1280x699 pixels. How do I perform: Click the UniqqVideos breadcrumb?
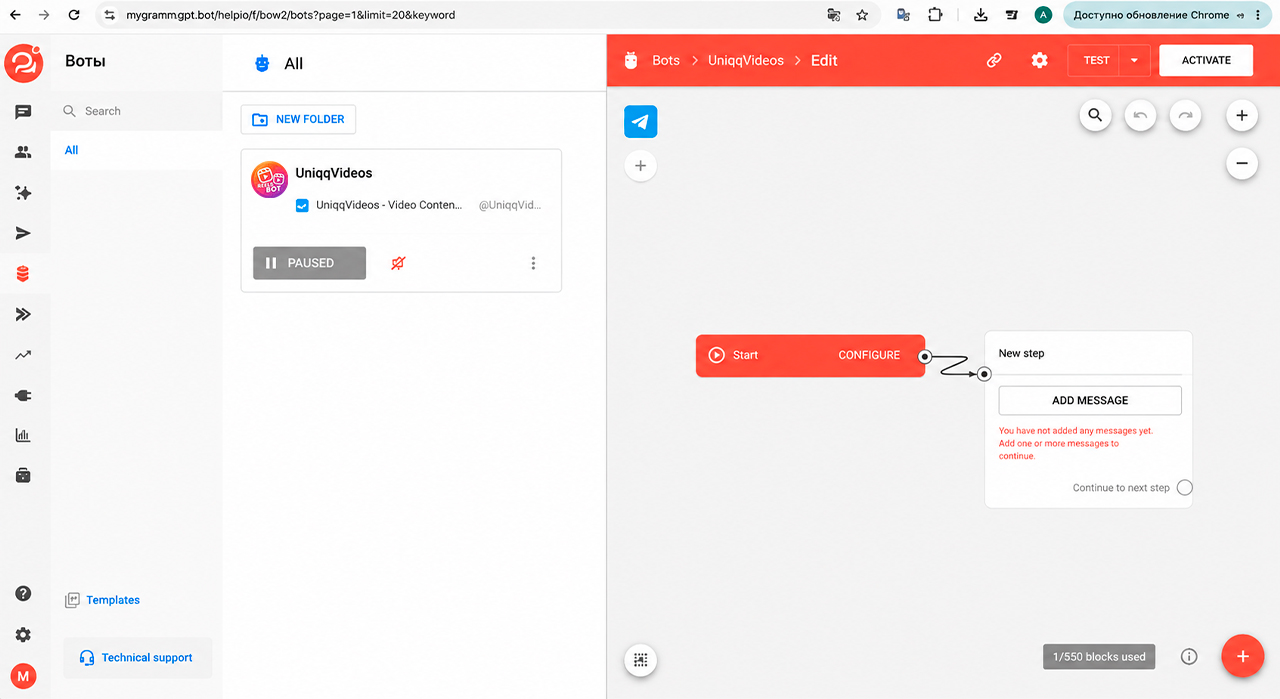pyautogui.click(x=745, y=60)
